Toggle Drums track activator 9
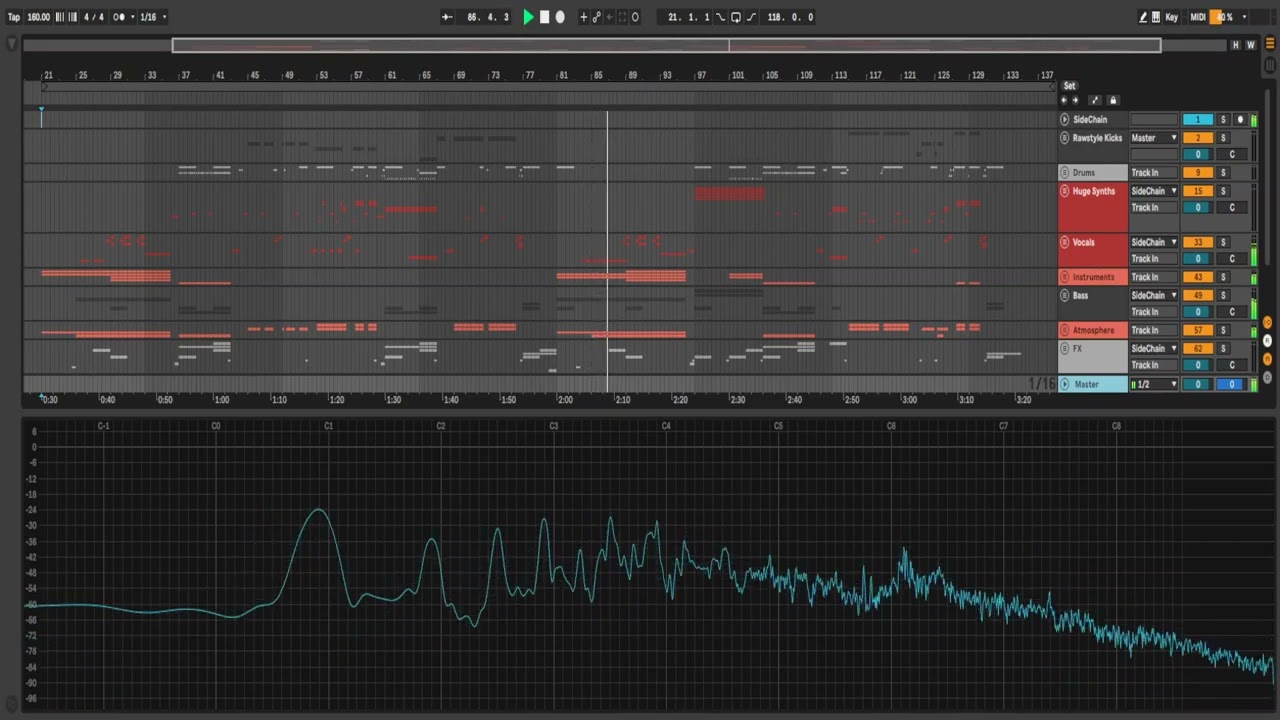Screen dimensions: 1280x720 point(1198,173)
